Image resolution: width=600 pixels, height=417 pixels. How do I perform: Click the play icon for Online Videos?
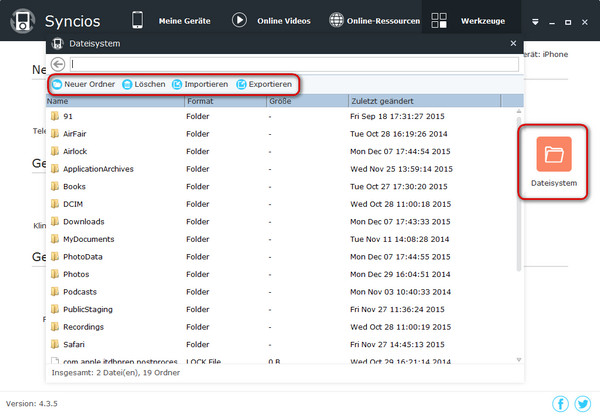(239, 20)
